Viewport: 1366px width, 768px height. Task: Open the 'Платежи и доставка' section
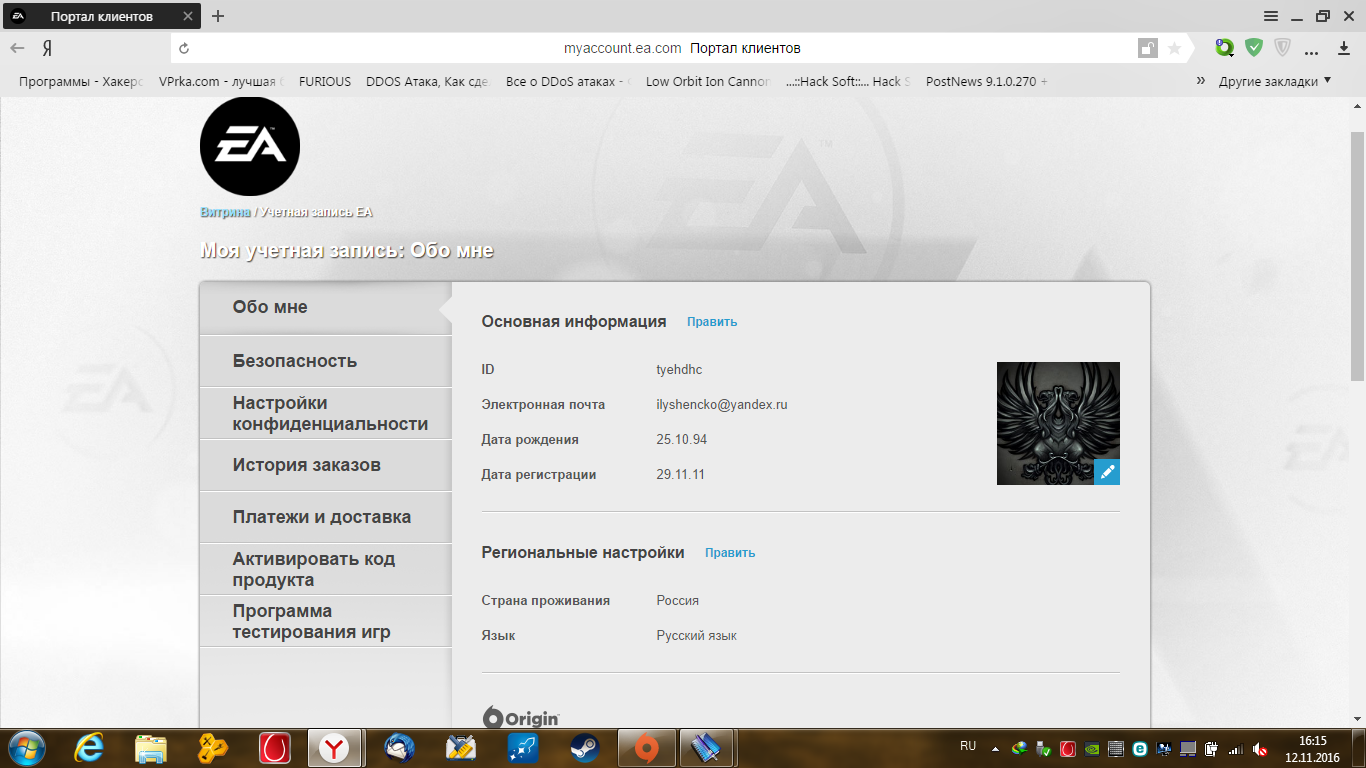(x=326, y=517)
